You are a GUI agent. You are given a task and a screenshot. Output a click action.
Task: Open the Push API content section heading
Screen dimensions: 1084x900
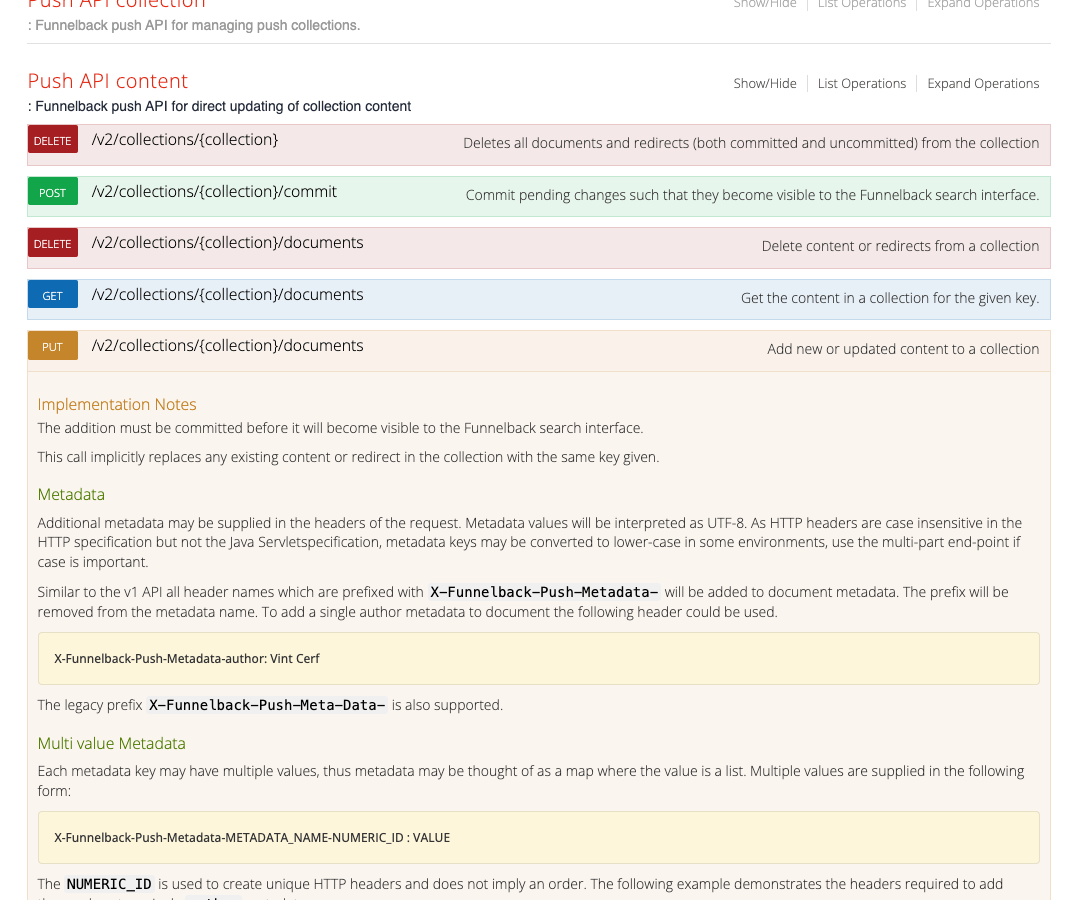pyautogui.click(x=107, y=81)
